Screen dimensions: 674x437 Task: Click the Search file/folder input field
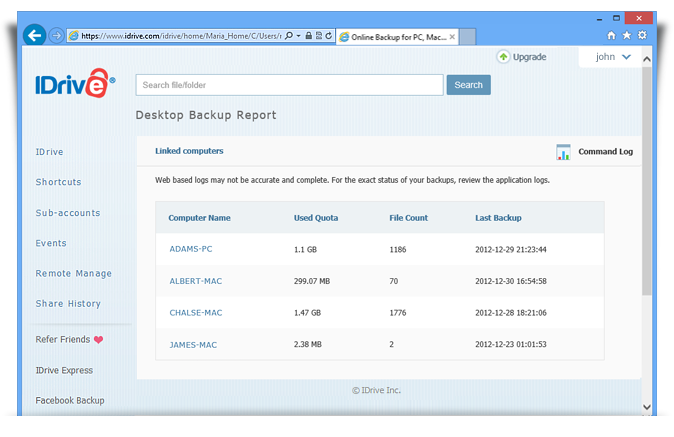point(289,85)
